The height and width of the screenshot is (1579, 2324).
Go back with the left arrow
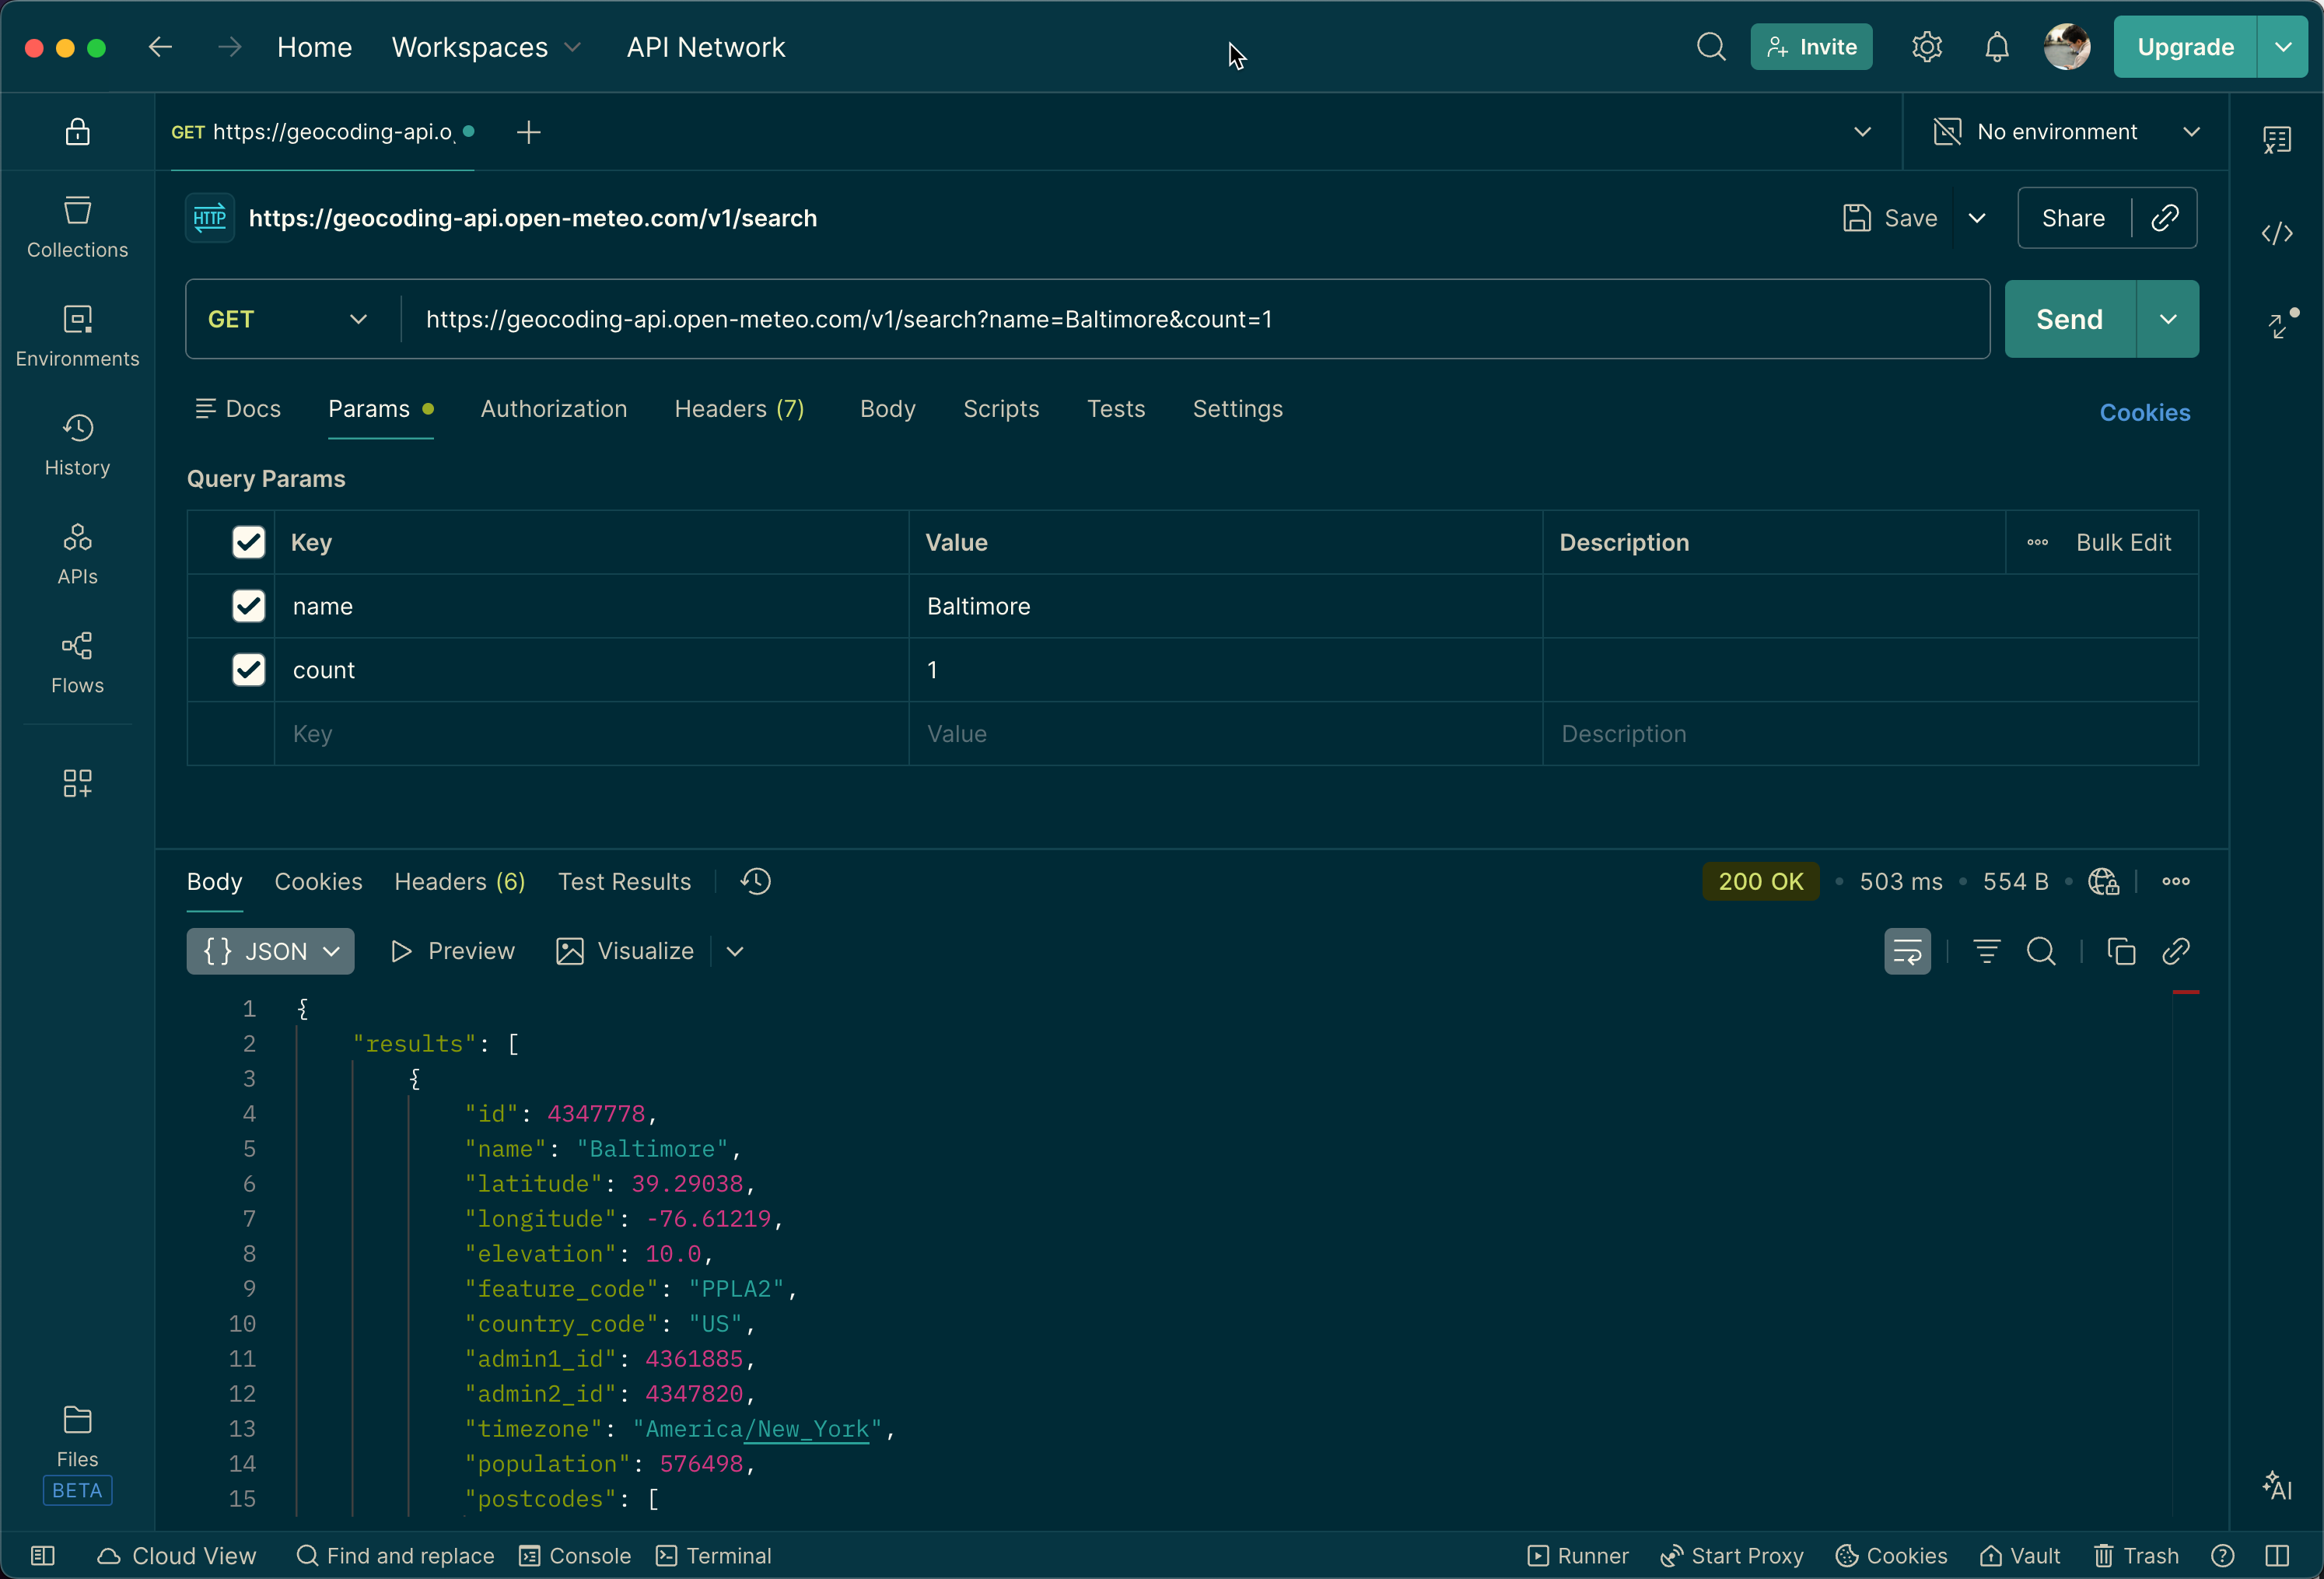point(160,47)
